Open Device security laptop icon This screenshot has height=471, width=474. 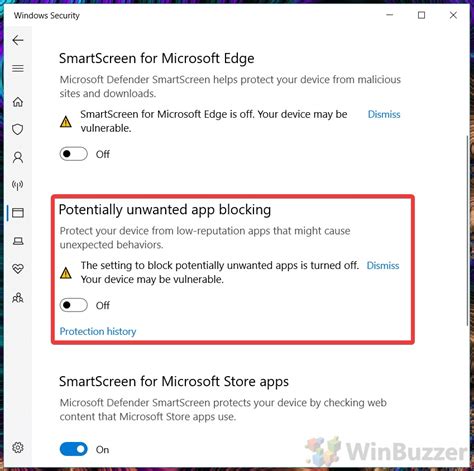(18, 241)
